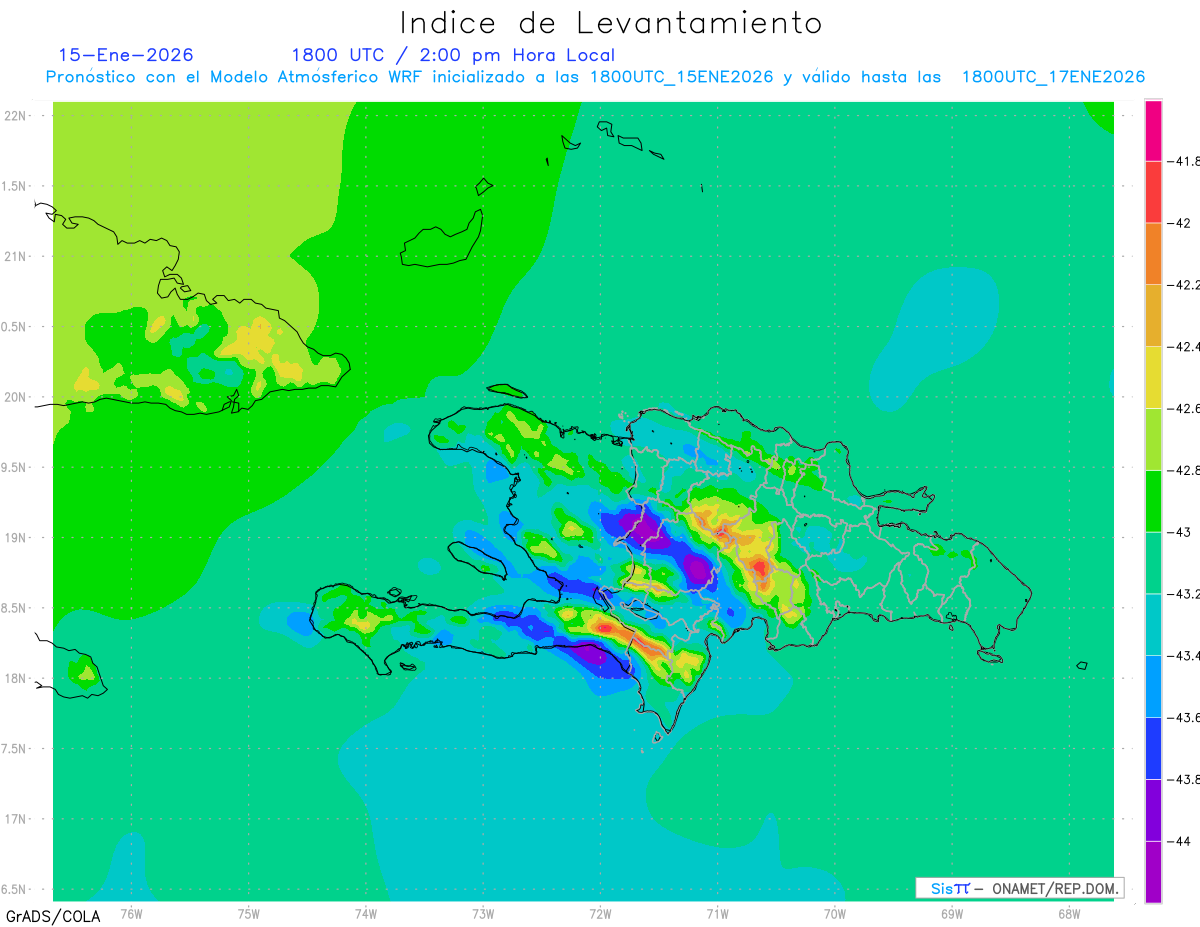Select the date label '15-Ene-2026'
Screen dimensions: 1200x927
click(x=126, y=55)
